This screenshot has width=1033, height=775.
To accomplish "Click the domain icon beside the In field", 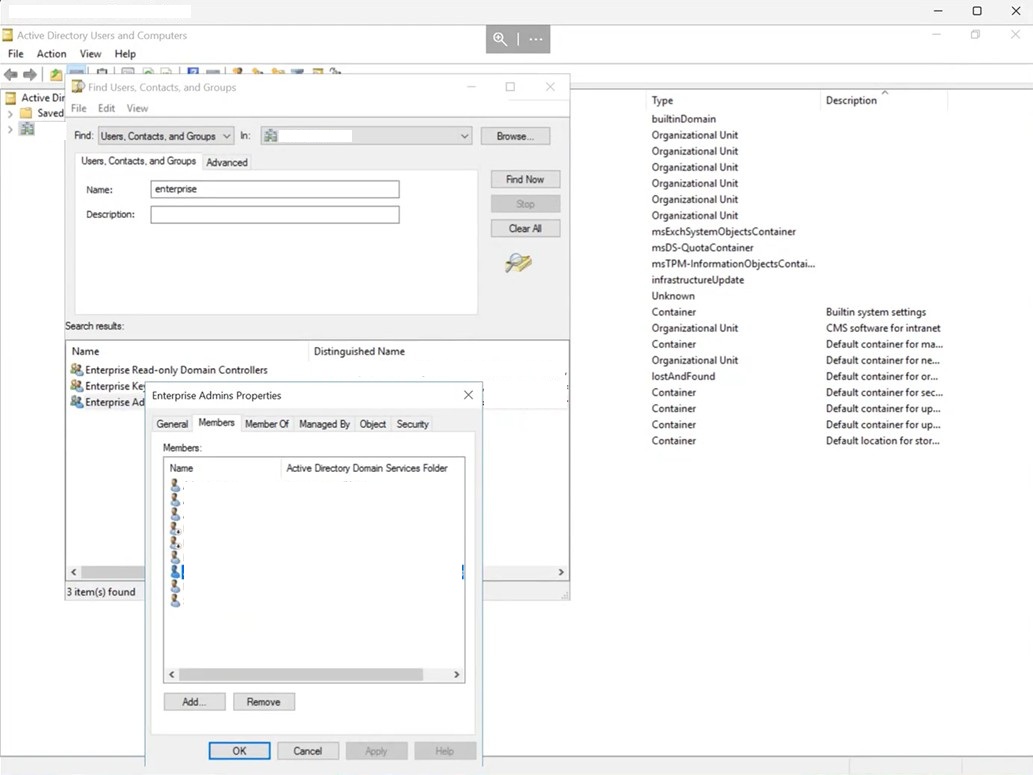I will (x=270, y=135).
